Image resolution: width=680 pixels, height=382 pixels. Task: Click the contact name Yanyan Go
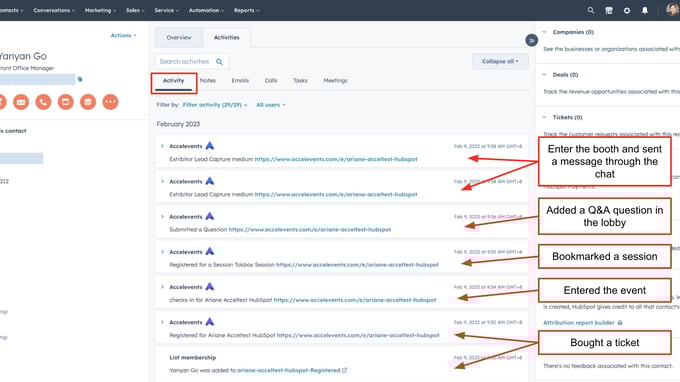click(x=23, y=56)
